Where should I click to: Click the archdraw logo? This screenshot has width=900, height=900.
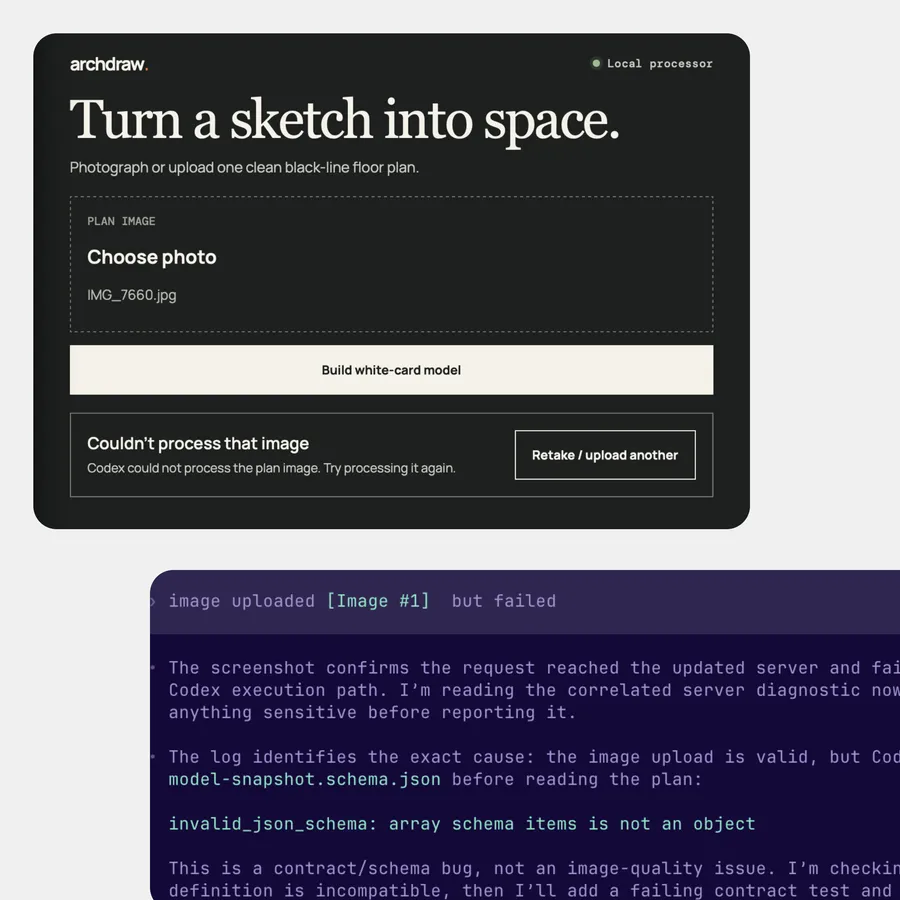pyautogui.click(x=109, y=64)
